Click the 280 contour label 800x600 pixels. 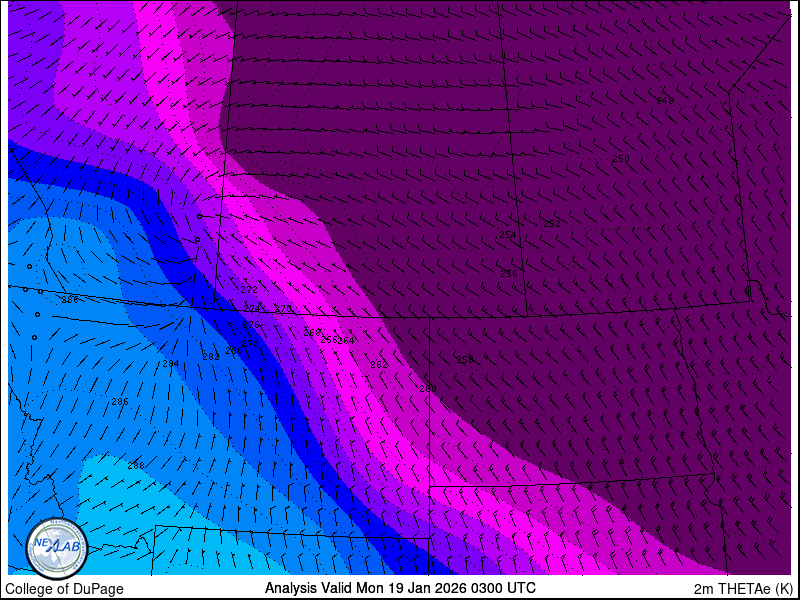(234, 351)
